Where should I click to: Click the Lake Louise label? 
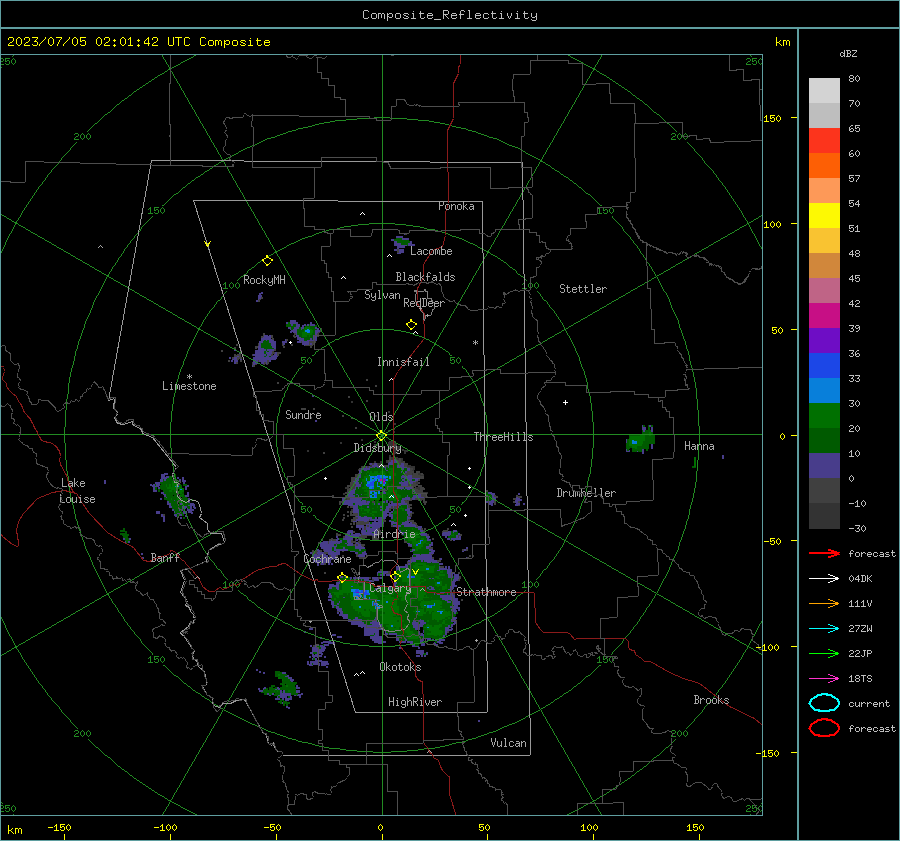(77, 491)
